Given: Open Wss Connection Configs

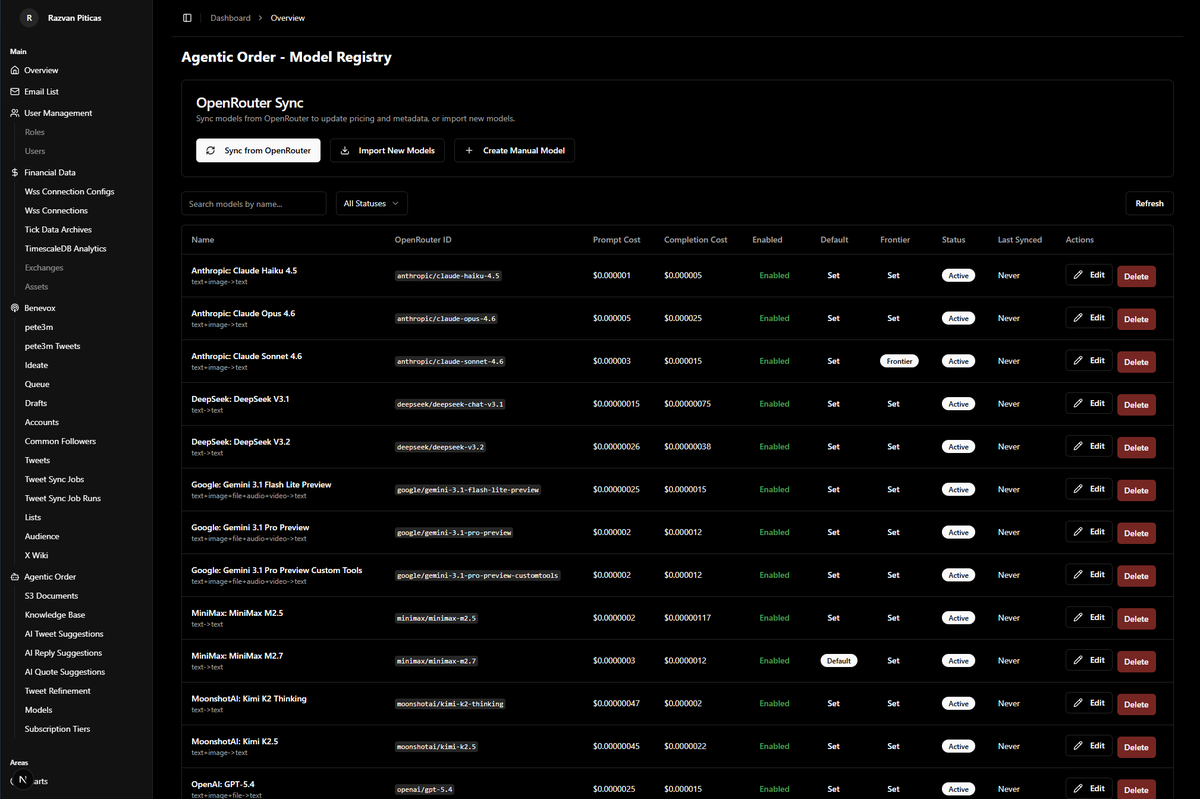Looking at the screenshot, I should click(70, 192).
